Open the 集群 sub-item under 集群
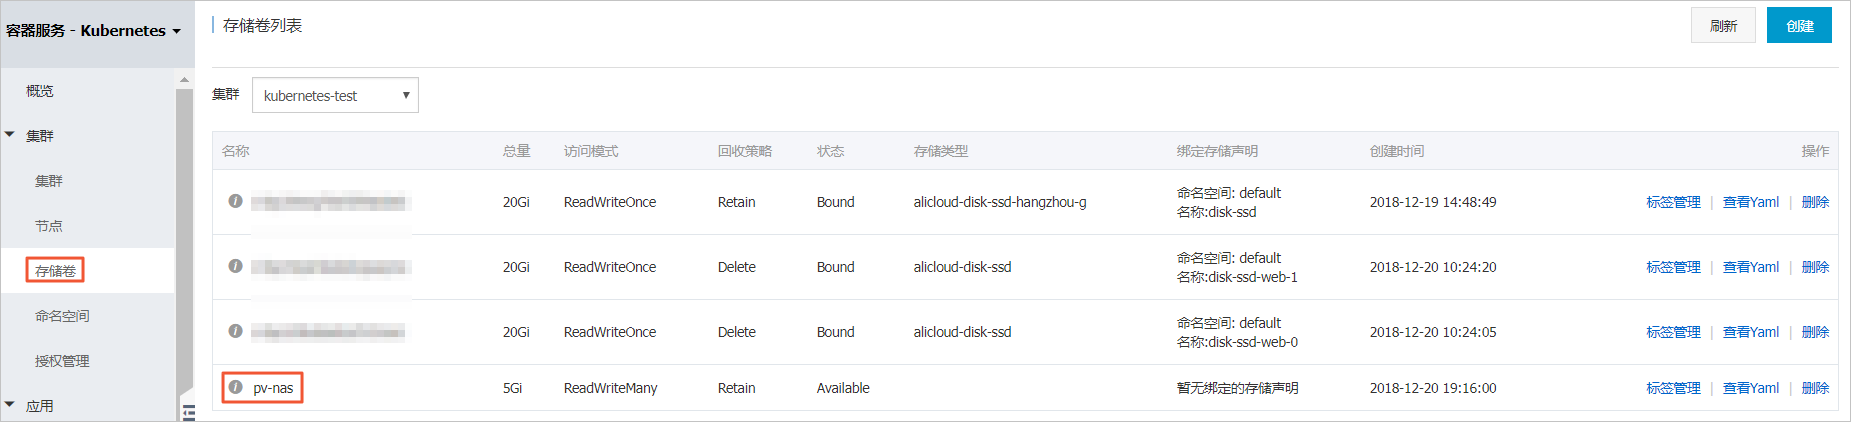1851x422 pixels. [x=49, y=181]
